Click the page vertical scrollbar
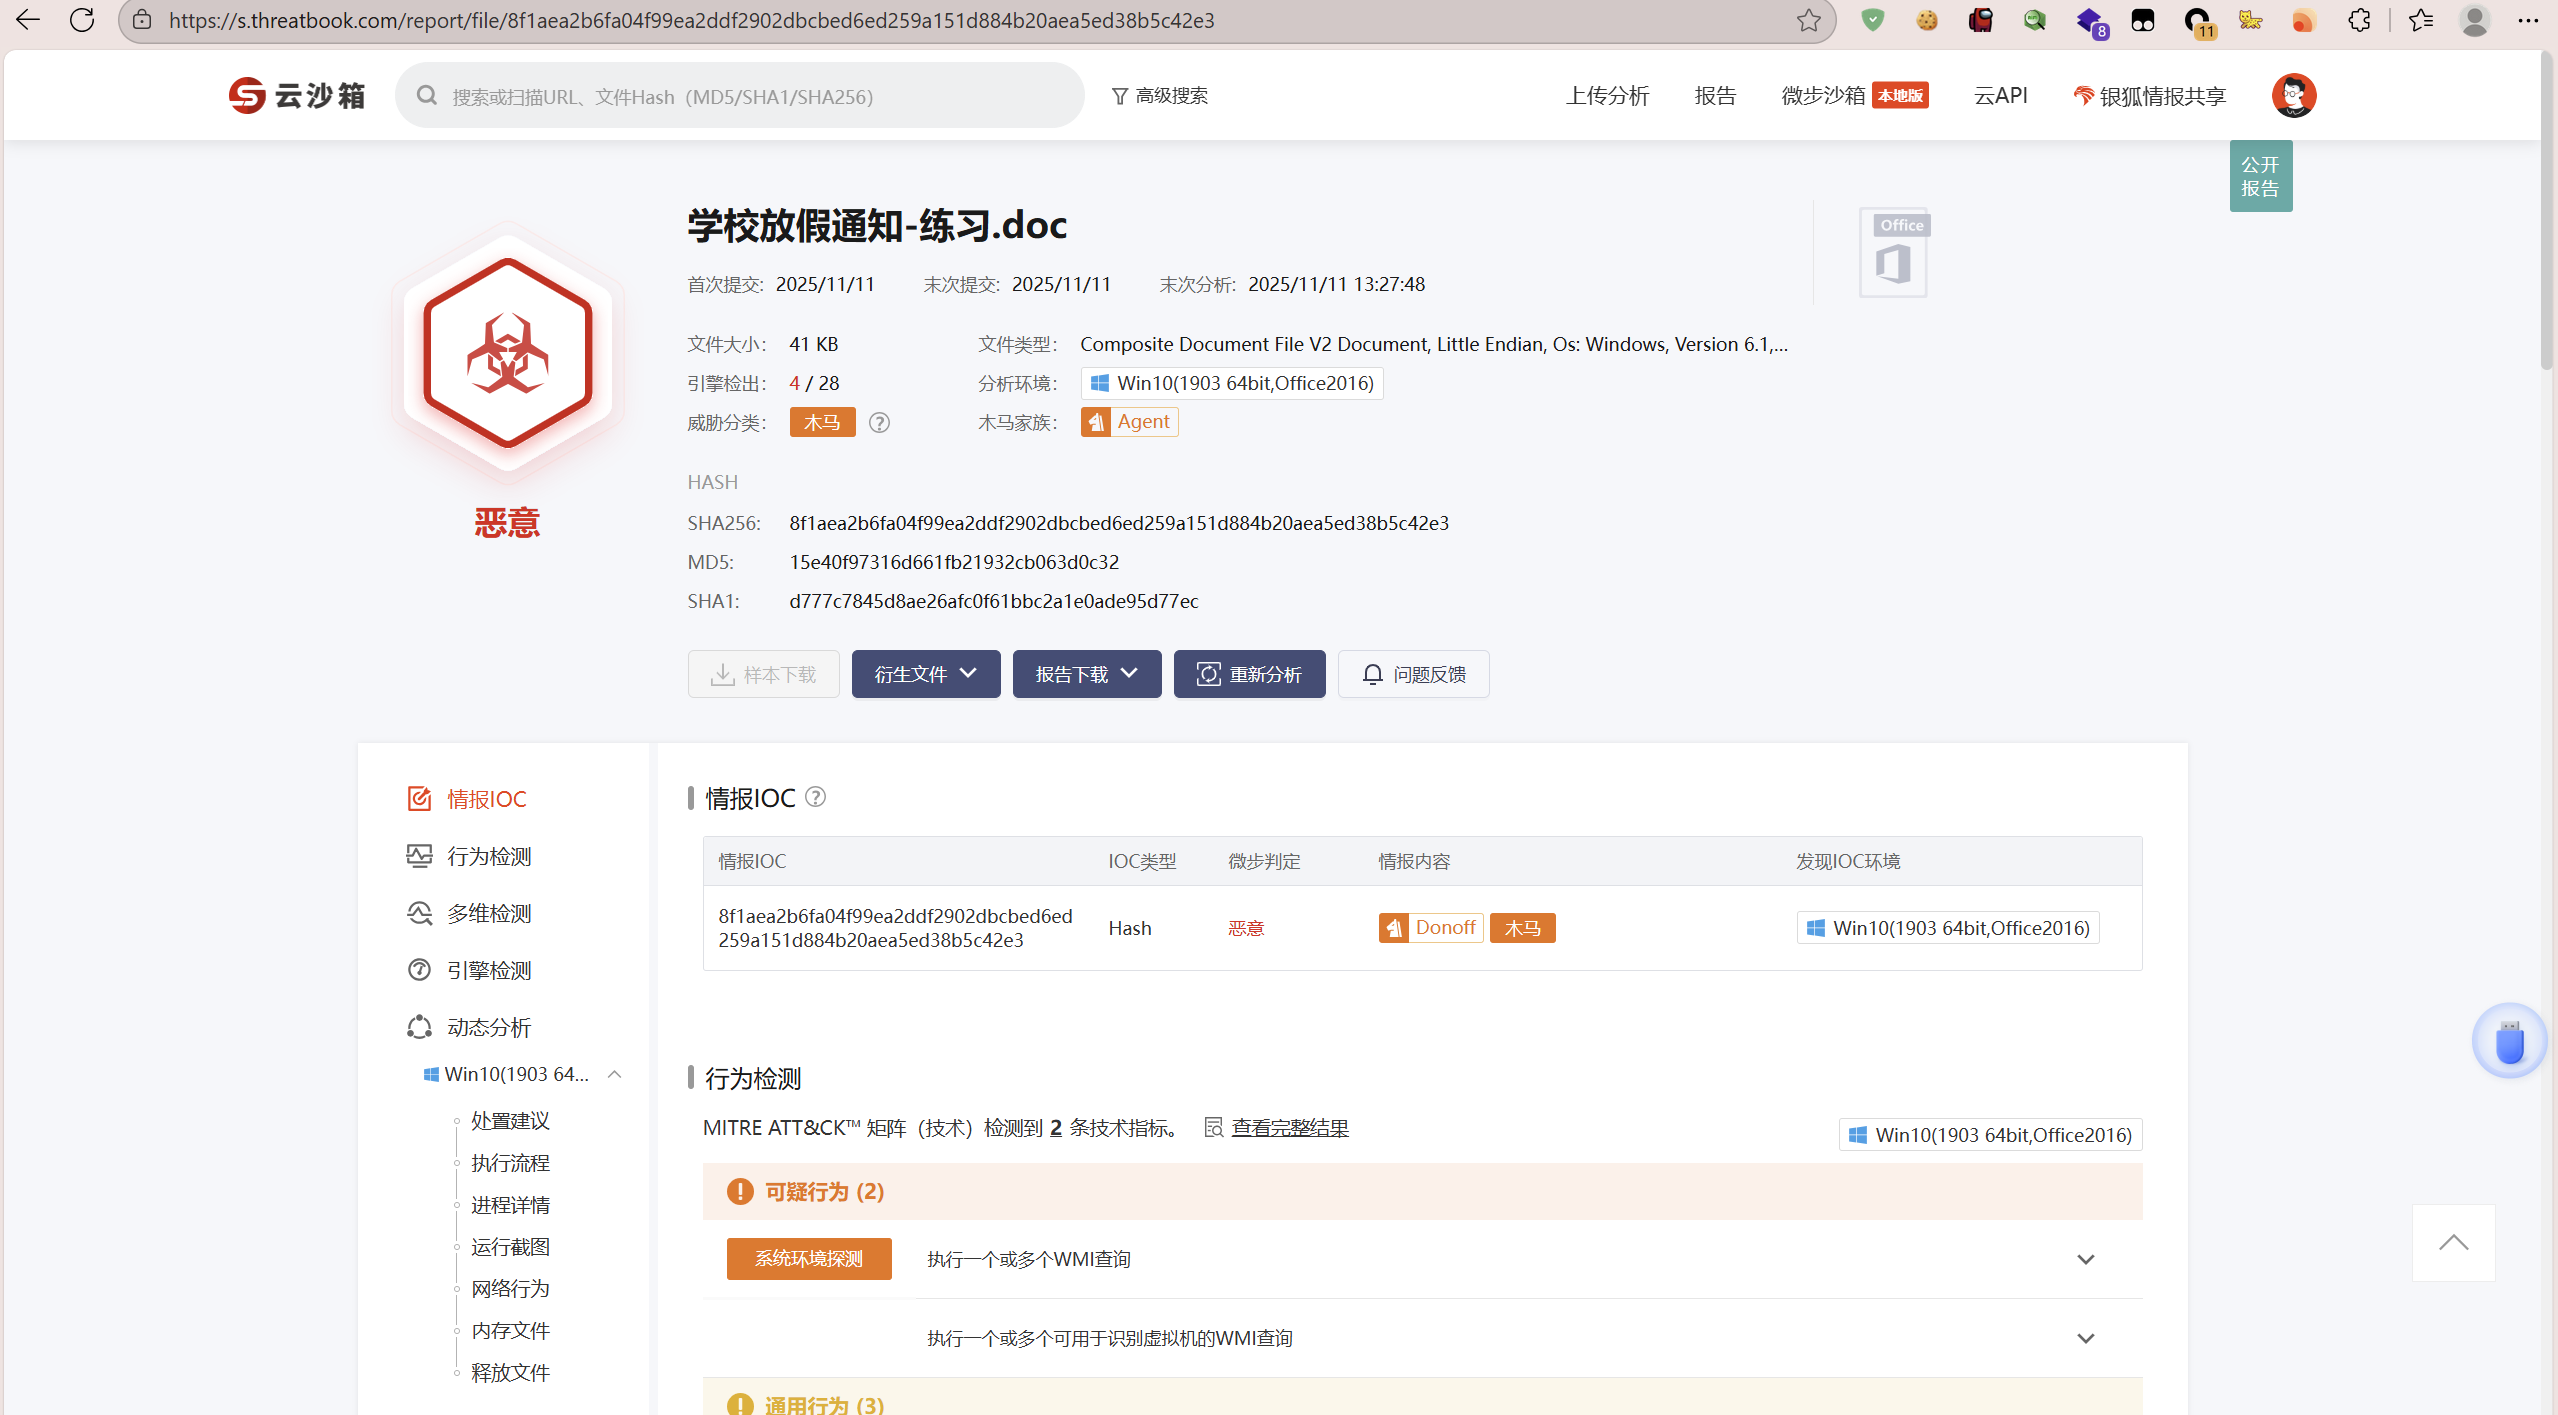The height and width of the screenshot is (1415, 2558). [2548, 210]
